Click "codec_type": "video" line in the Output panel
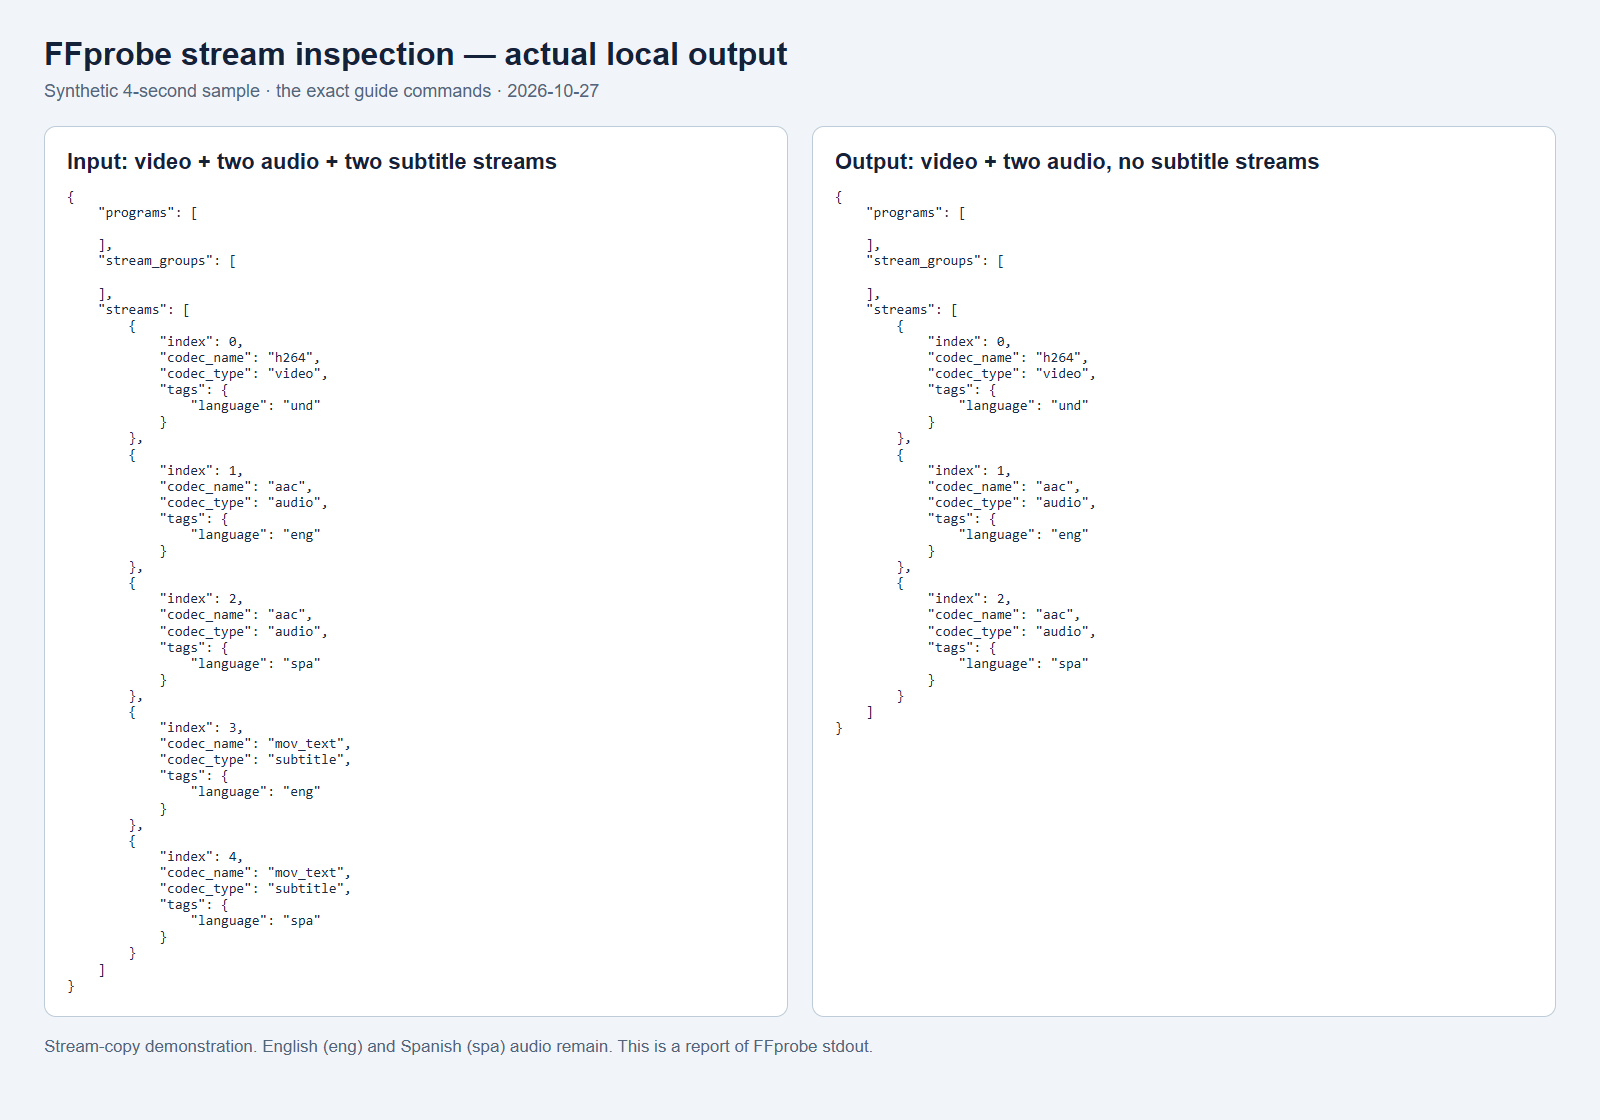The image size is (1600, 1120). [x=1012, y=374]
